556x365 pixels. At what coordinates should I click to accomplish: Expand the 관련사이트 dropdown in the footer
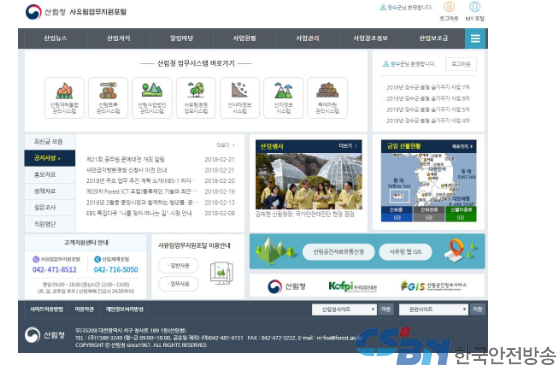click(433, 309)
